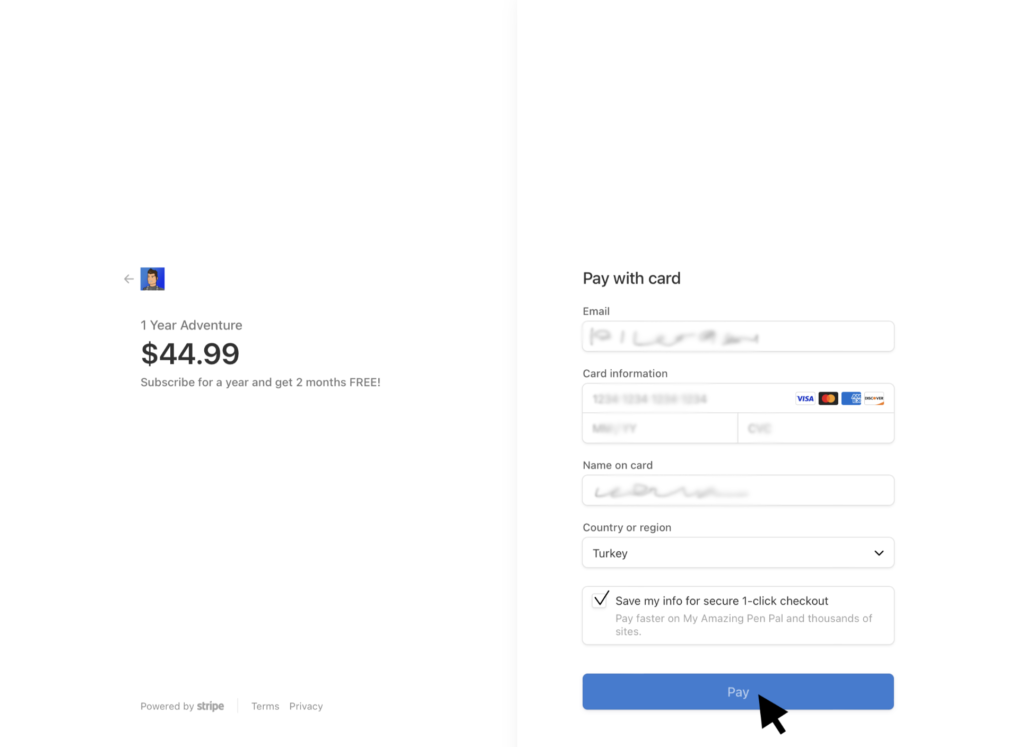Screen dimensions: 1024x747
Task: Select the MM / YY expiry field
Action: [660, 428]
